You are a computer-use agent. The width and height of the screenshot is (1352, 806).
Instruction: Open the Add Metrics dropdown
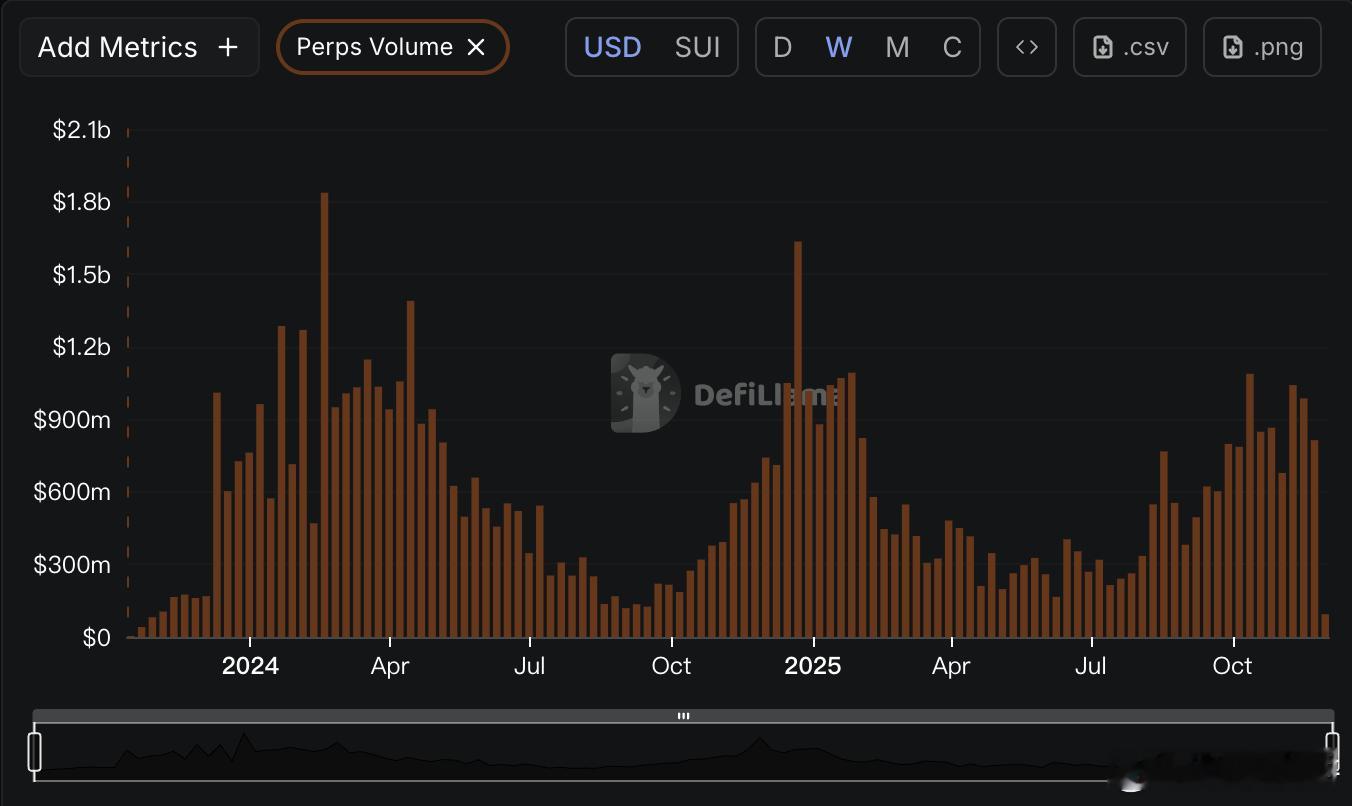point(118,47)
